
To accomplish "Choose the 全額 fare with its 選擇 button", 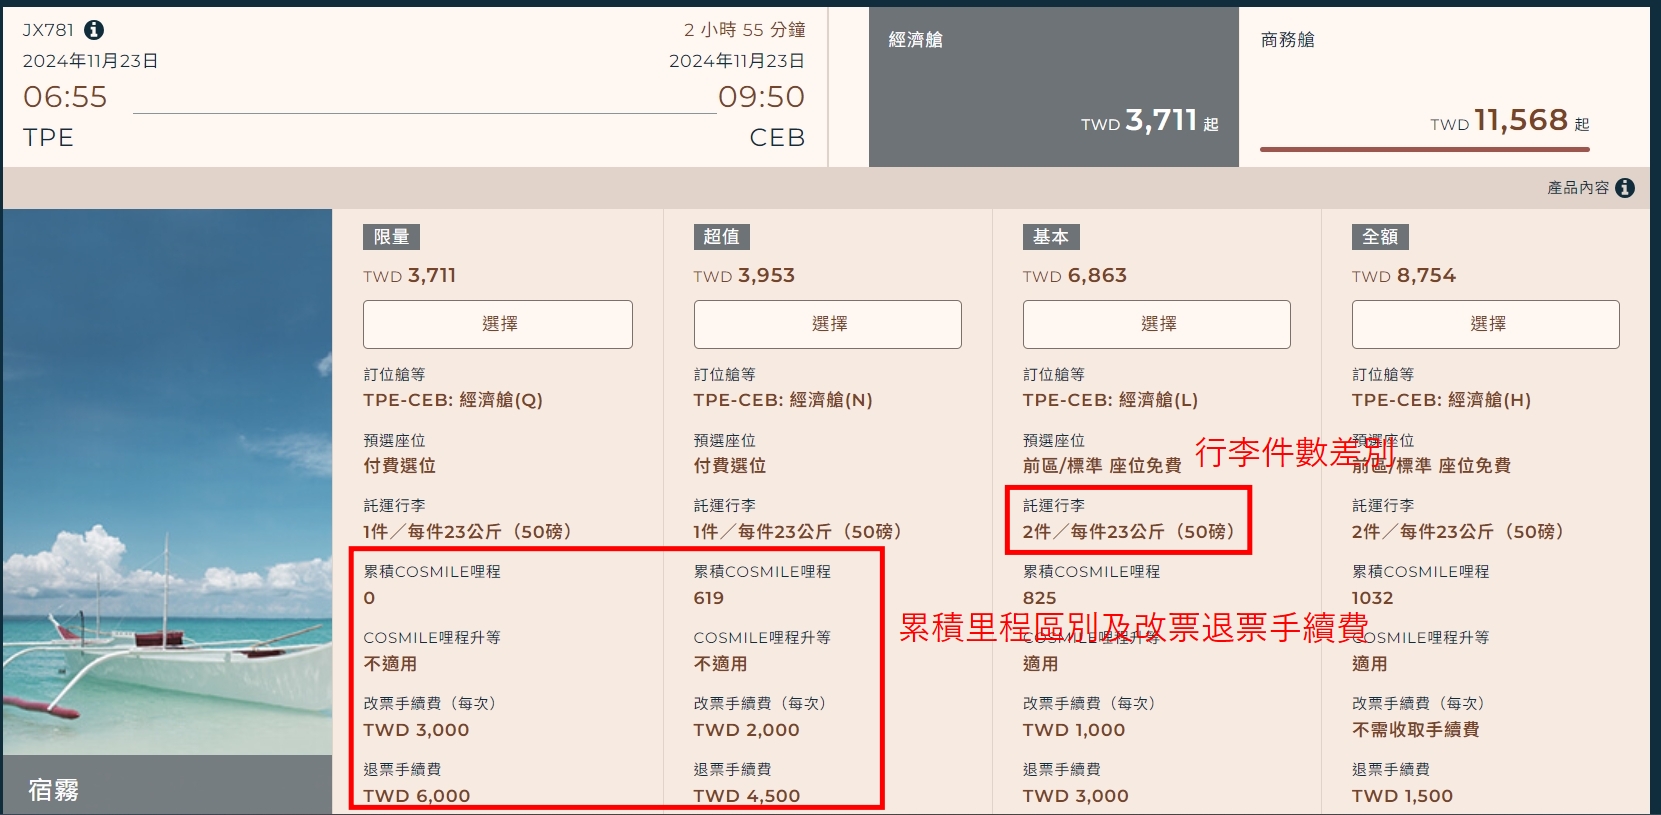I will click(x=1485, y=324).
